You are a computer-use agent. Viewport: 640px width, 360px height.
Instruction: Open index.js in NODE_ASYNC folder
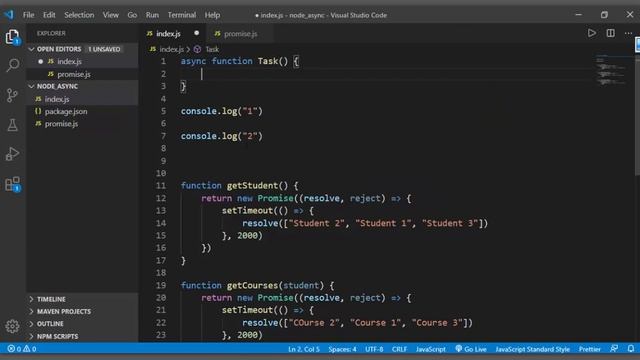[x=82, y=99]
